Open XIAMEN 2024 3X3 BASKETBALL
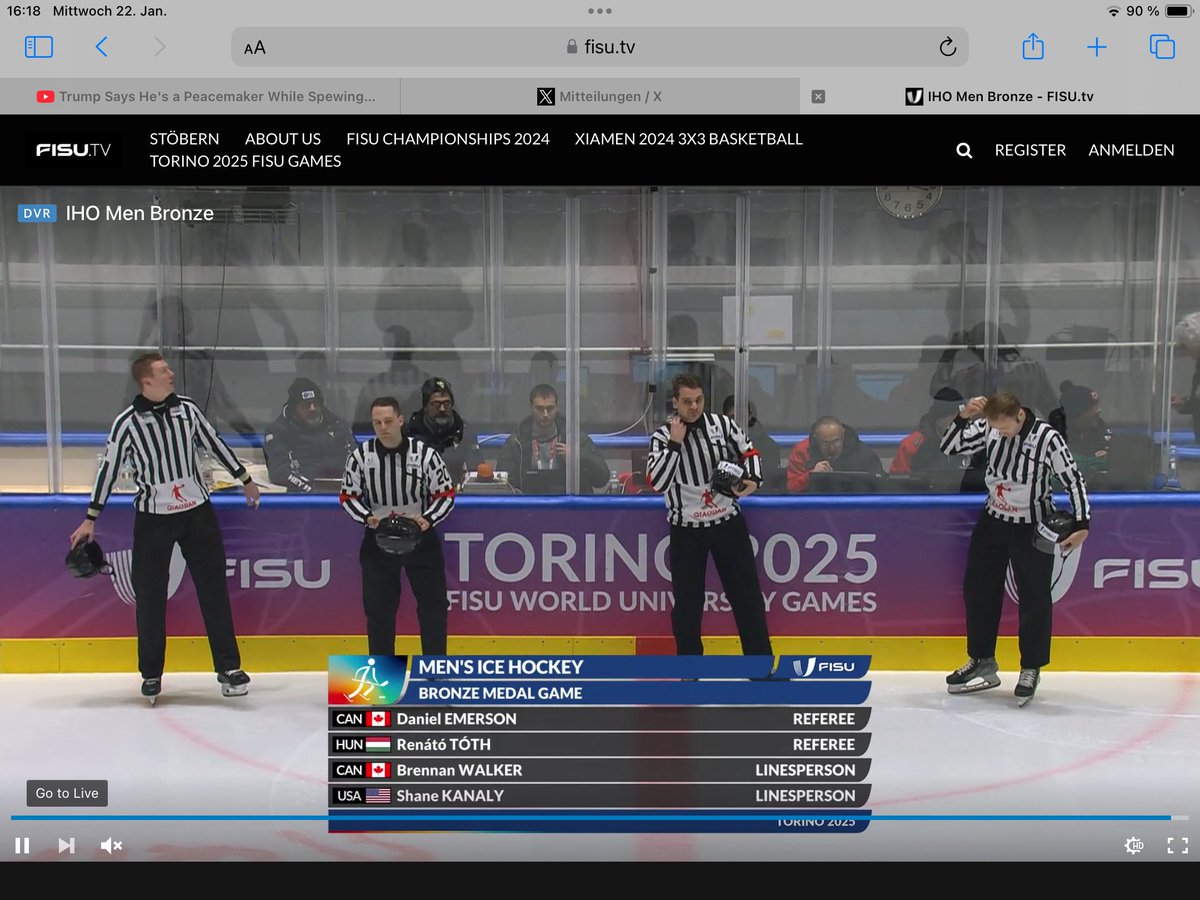Viewport: 1200px width, 900px height. click(689, 139)
